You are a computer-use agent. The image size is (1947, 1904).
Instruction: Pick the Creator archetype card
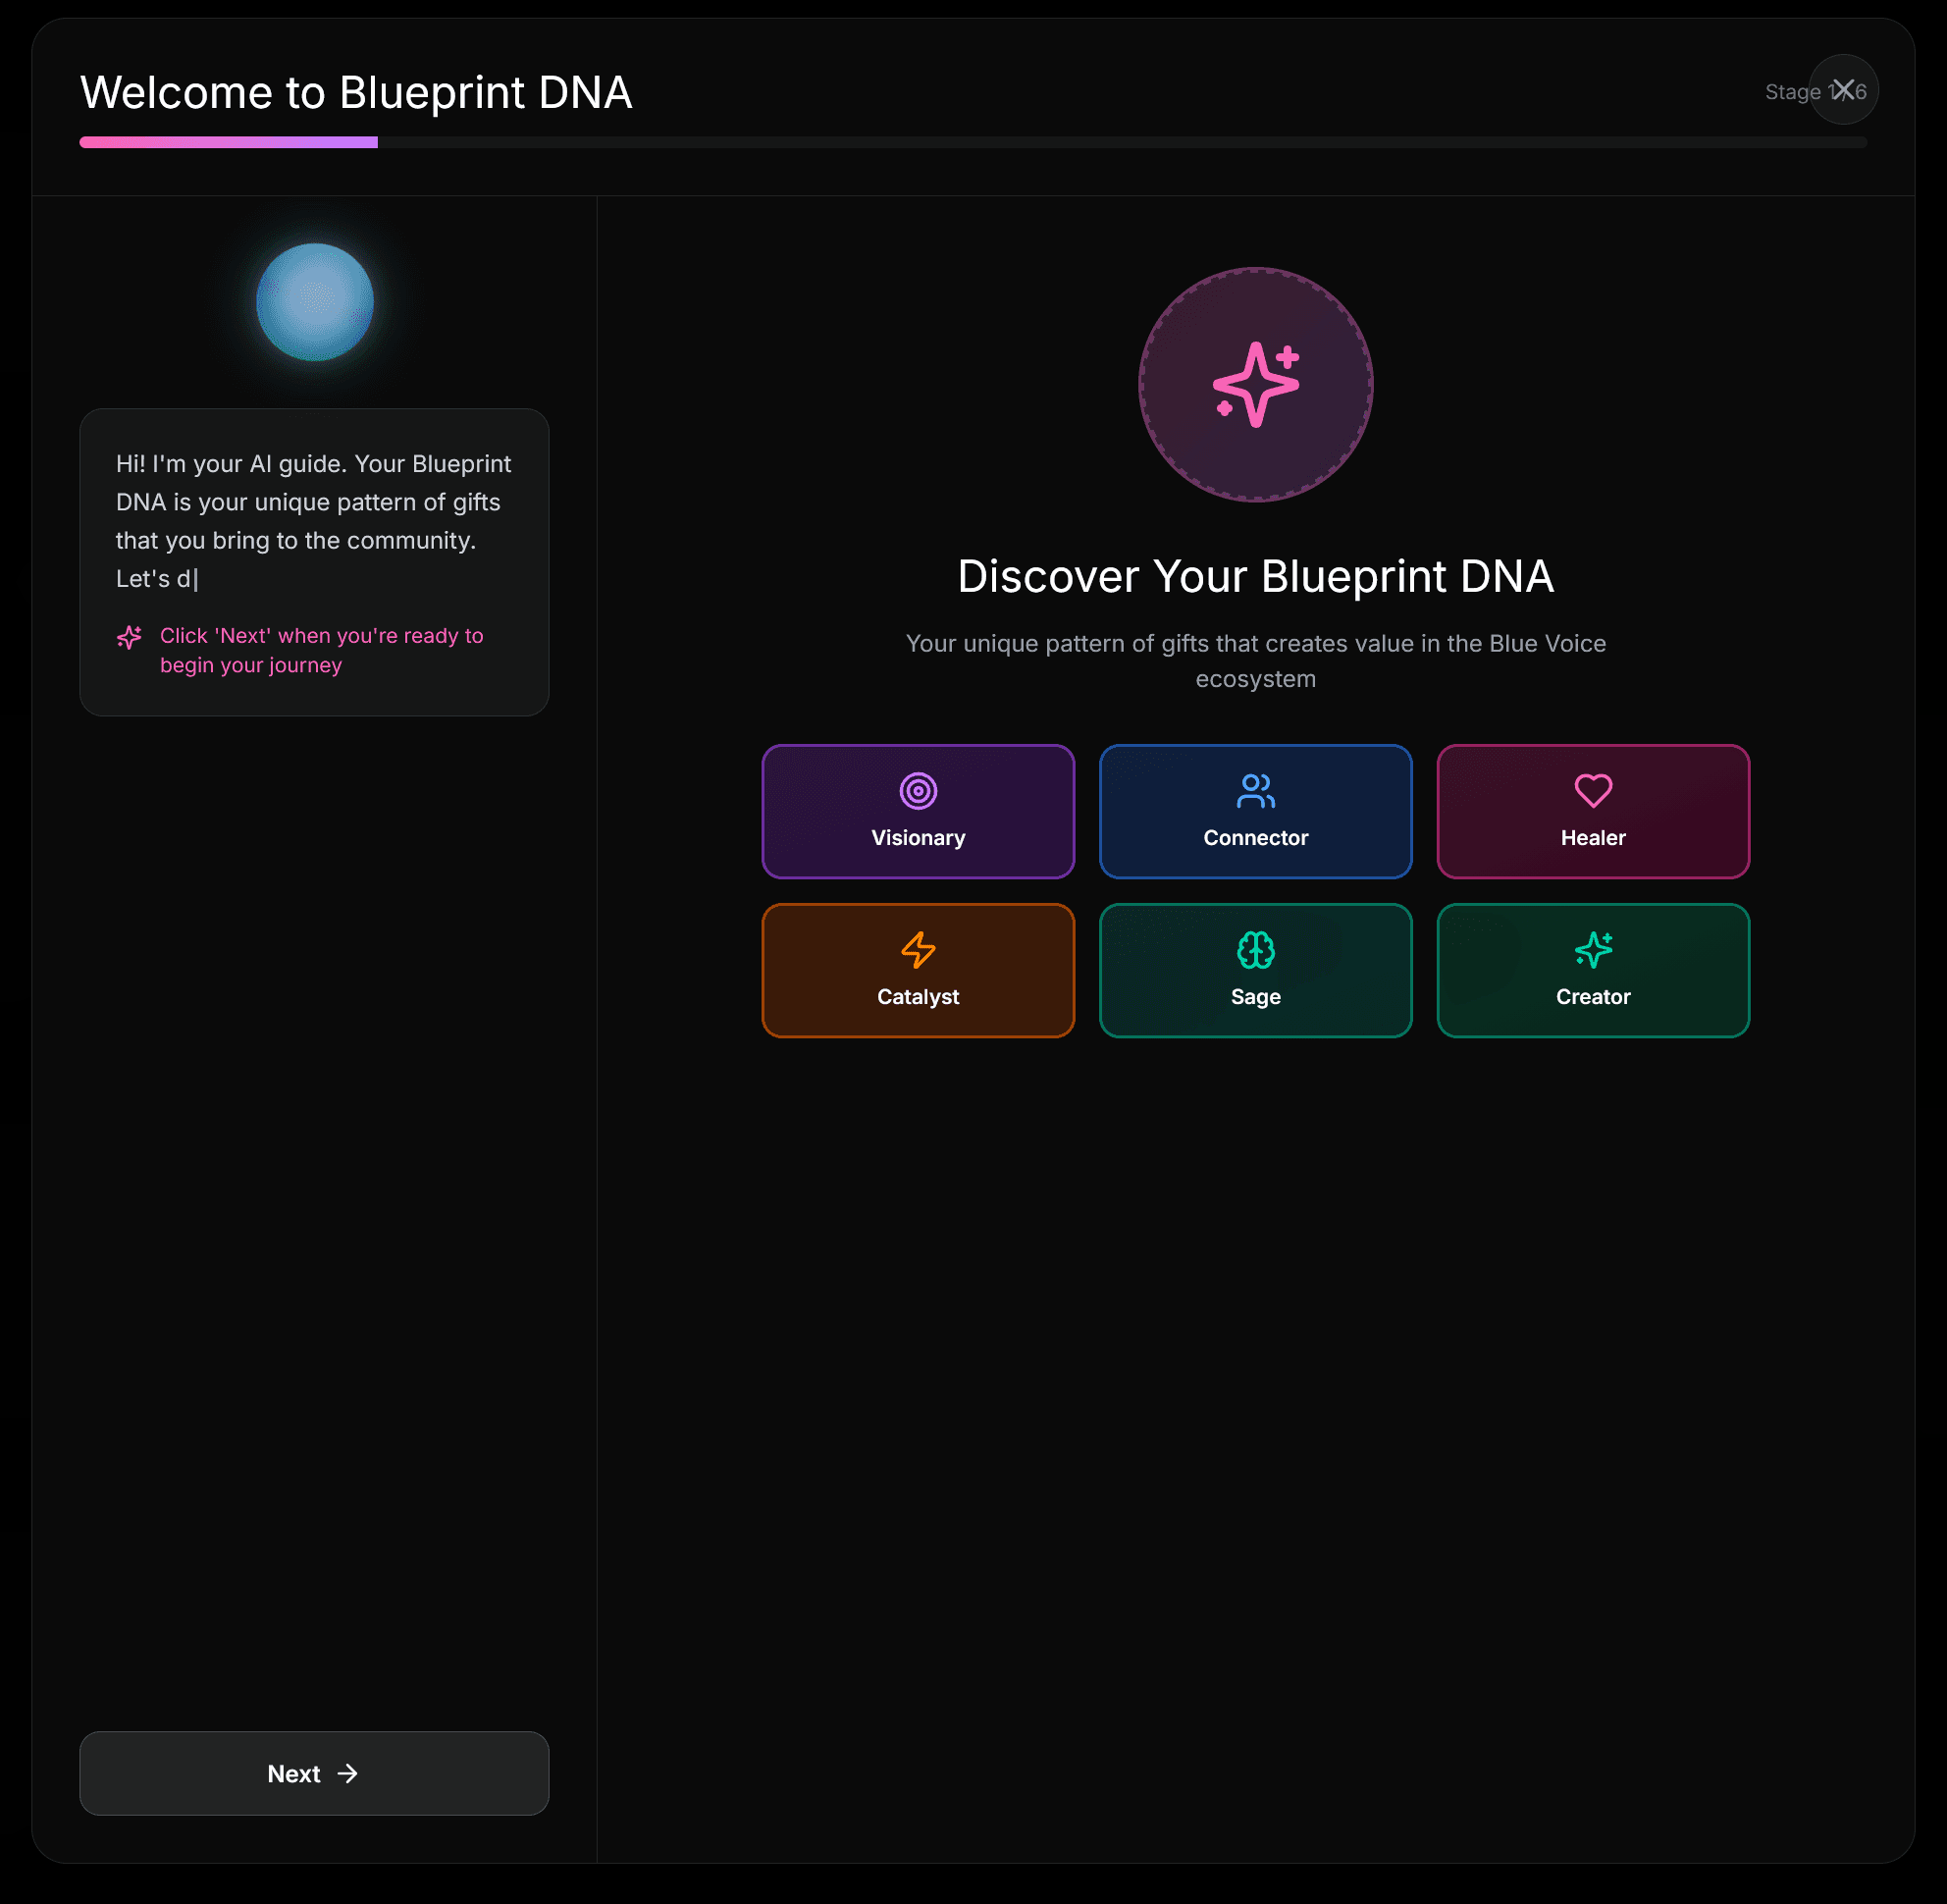1592,971
